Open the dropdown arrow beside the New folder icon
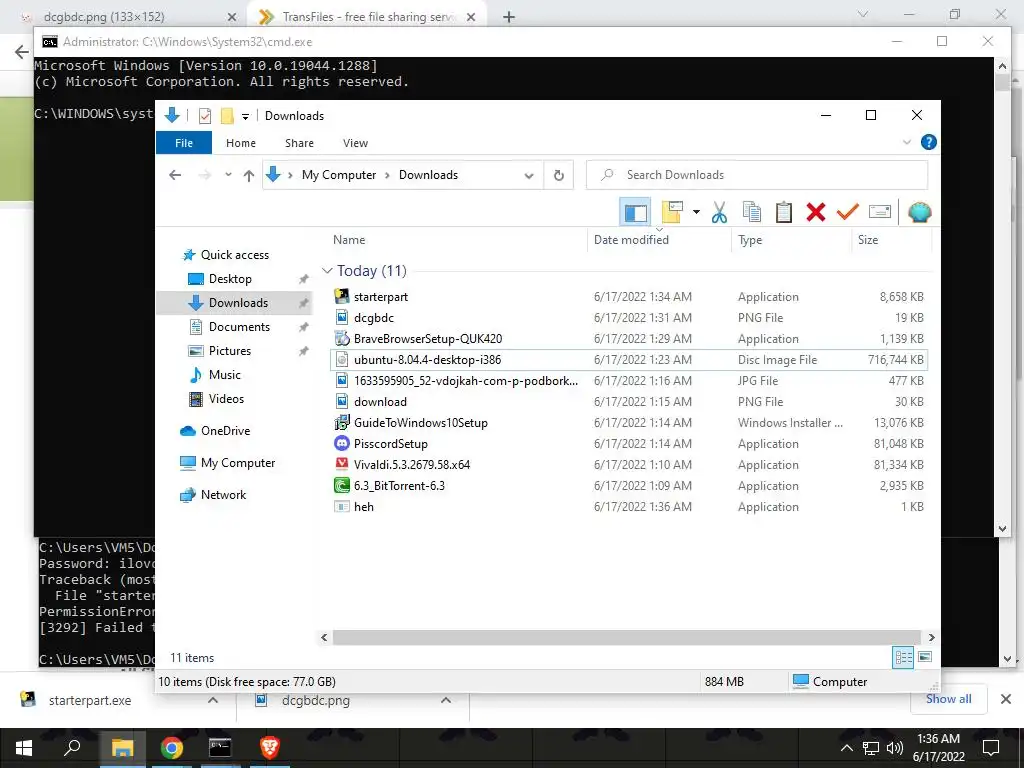 pos(696,212)
